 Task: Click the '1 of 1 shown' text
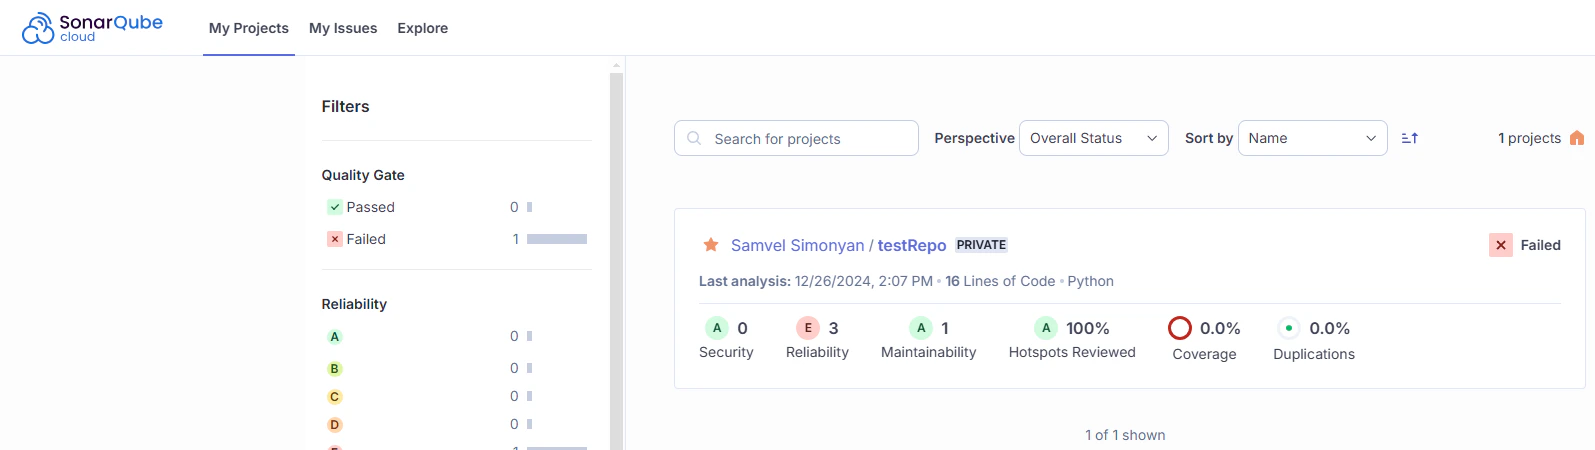(x=1125, y=435)
